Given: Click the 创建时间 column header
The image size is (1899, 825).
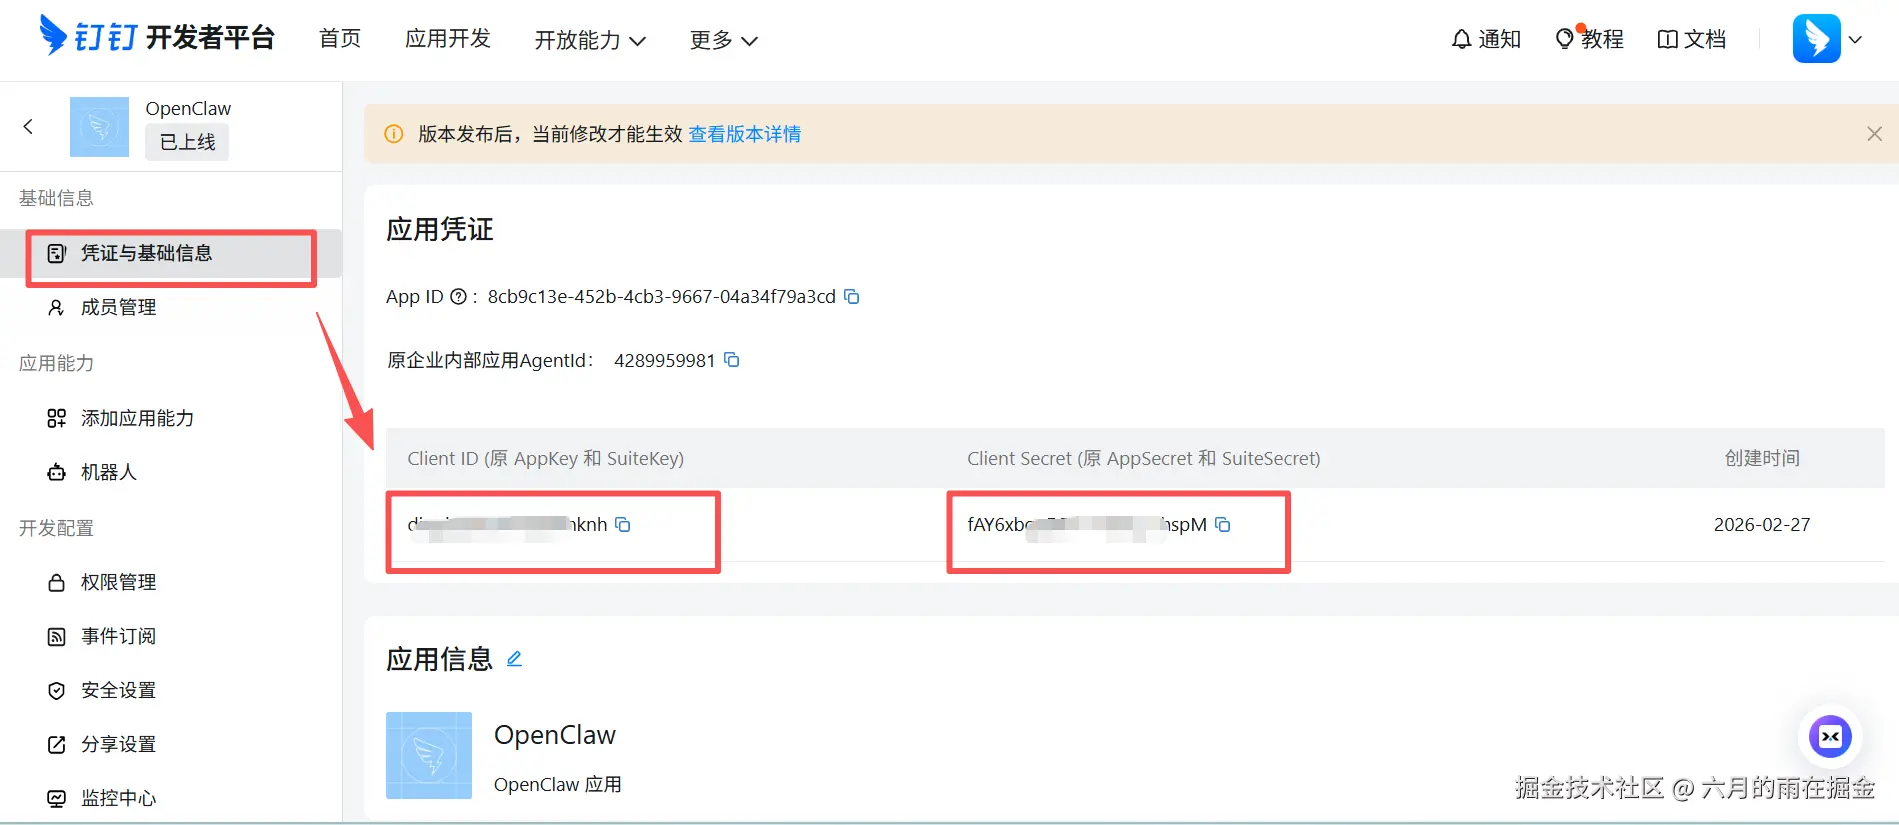Looking at the screenshot, I should [x=1762, y=458].
